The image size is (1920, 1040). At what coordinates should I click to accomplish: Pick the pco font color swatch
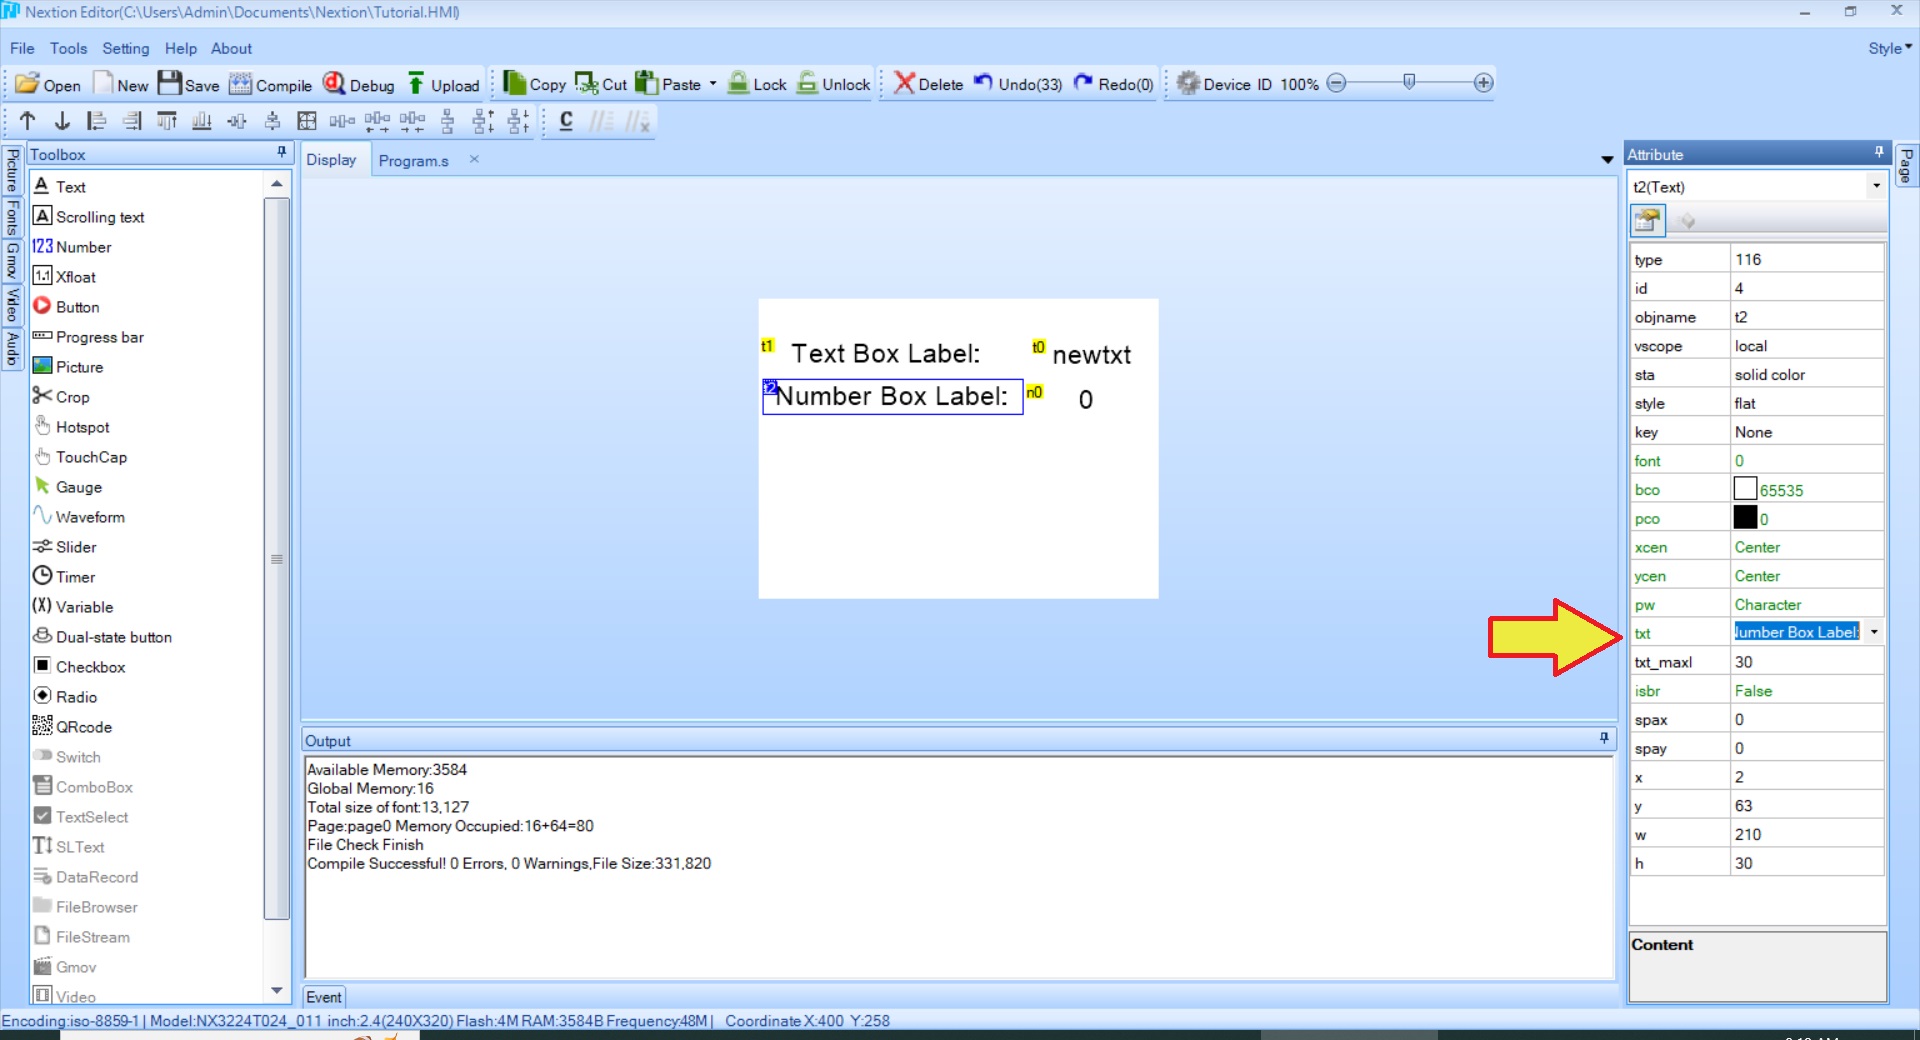coord(1745,518)
